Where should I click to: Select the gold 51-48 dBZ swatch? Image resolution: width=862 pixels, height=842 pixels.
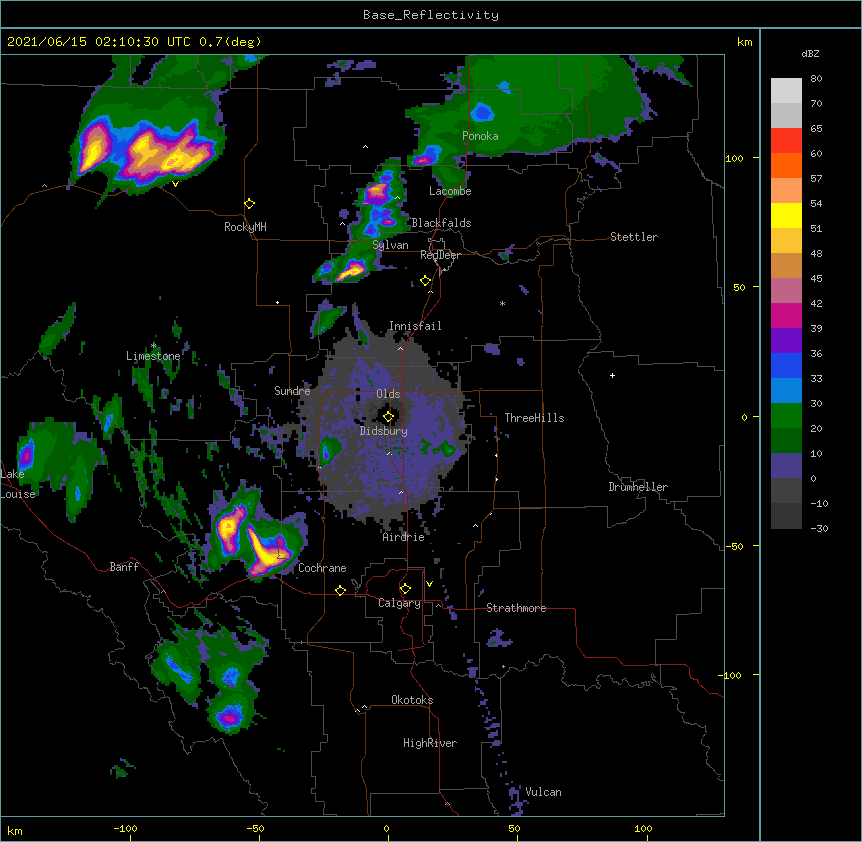click(x=786, y=241)
